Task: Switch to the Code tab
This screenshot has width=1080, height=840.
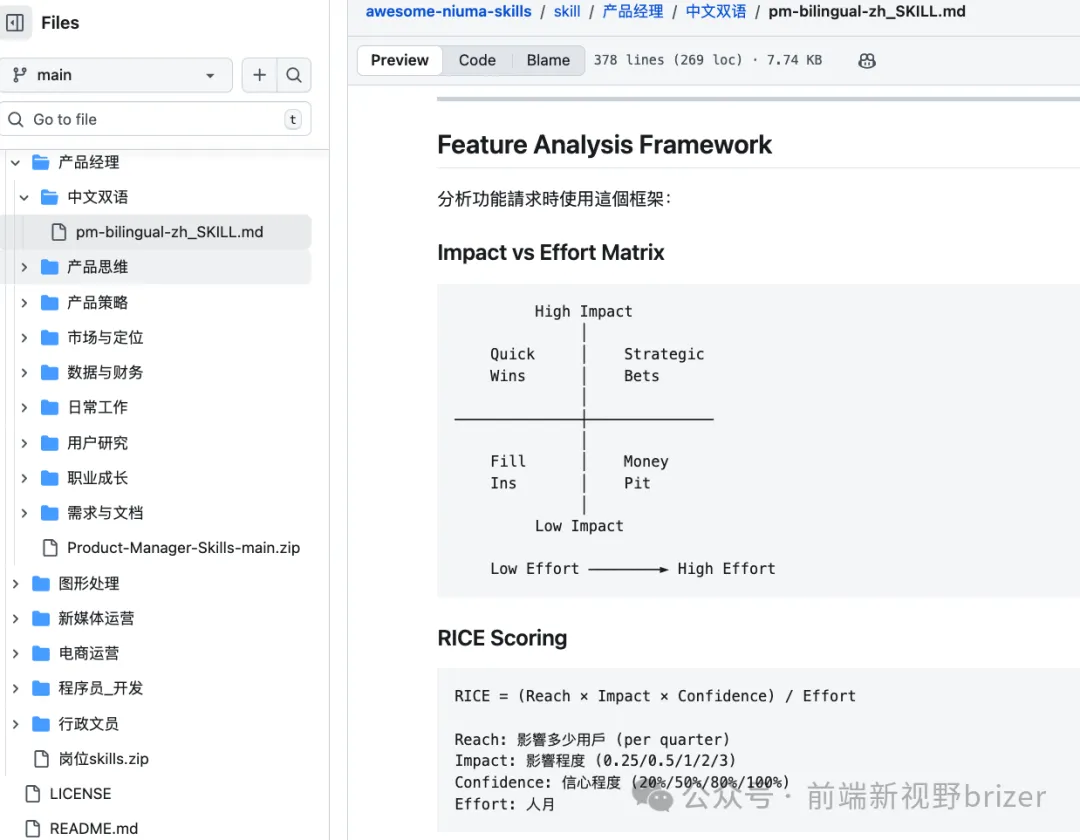Action: pyautogui.click(x=477, y=60)
